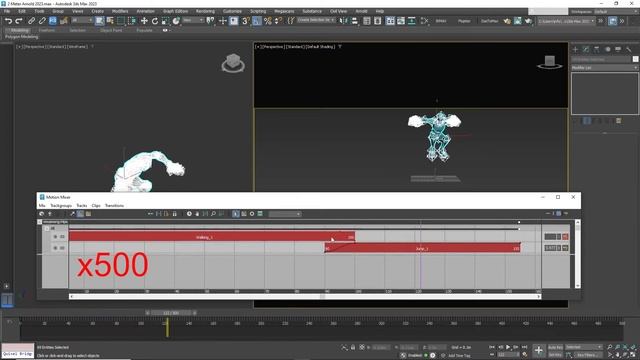
Task: Click the Redo arrow in the main toolbar
Action: (19, 21)
